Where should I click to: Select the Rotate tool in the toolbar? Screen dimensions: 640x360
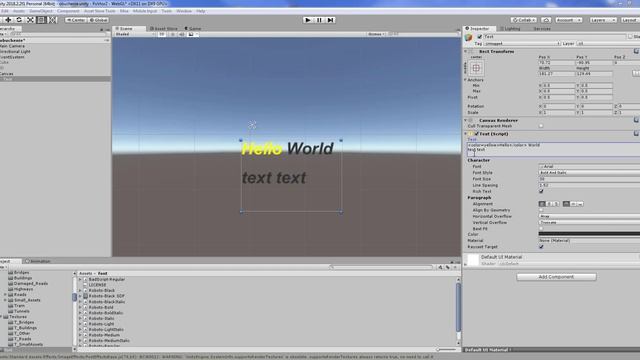19,20
